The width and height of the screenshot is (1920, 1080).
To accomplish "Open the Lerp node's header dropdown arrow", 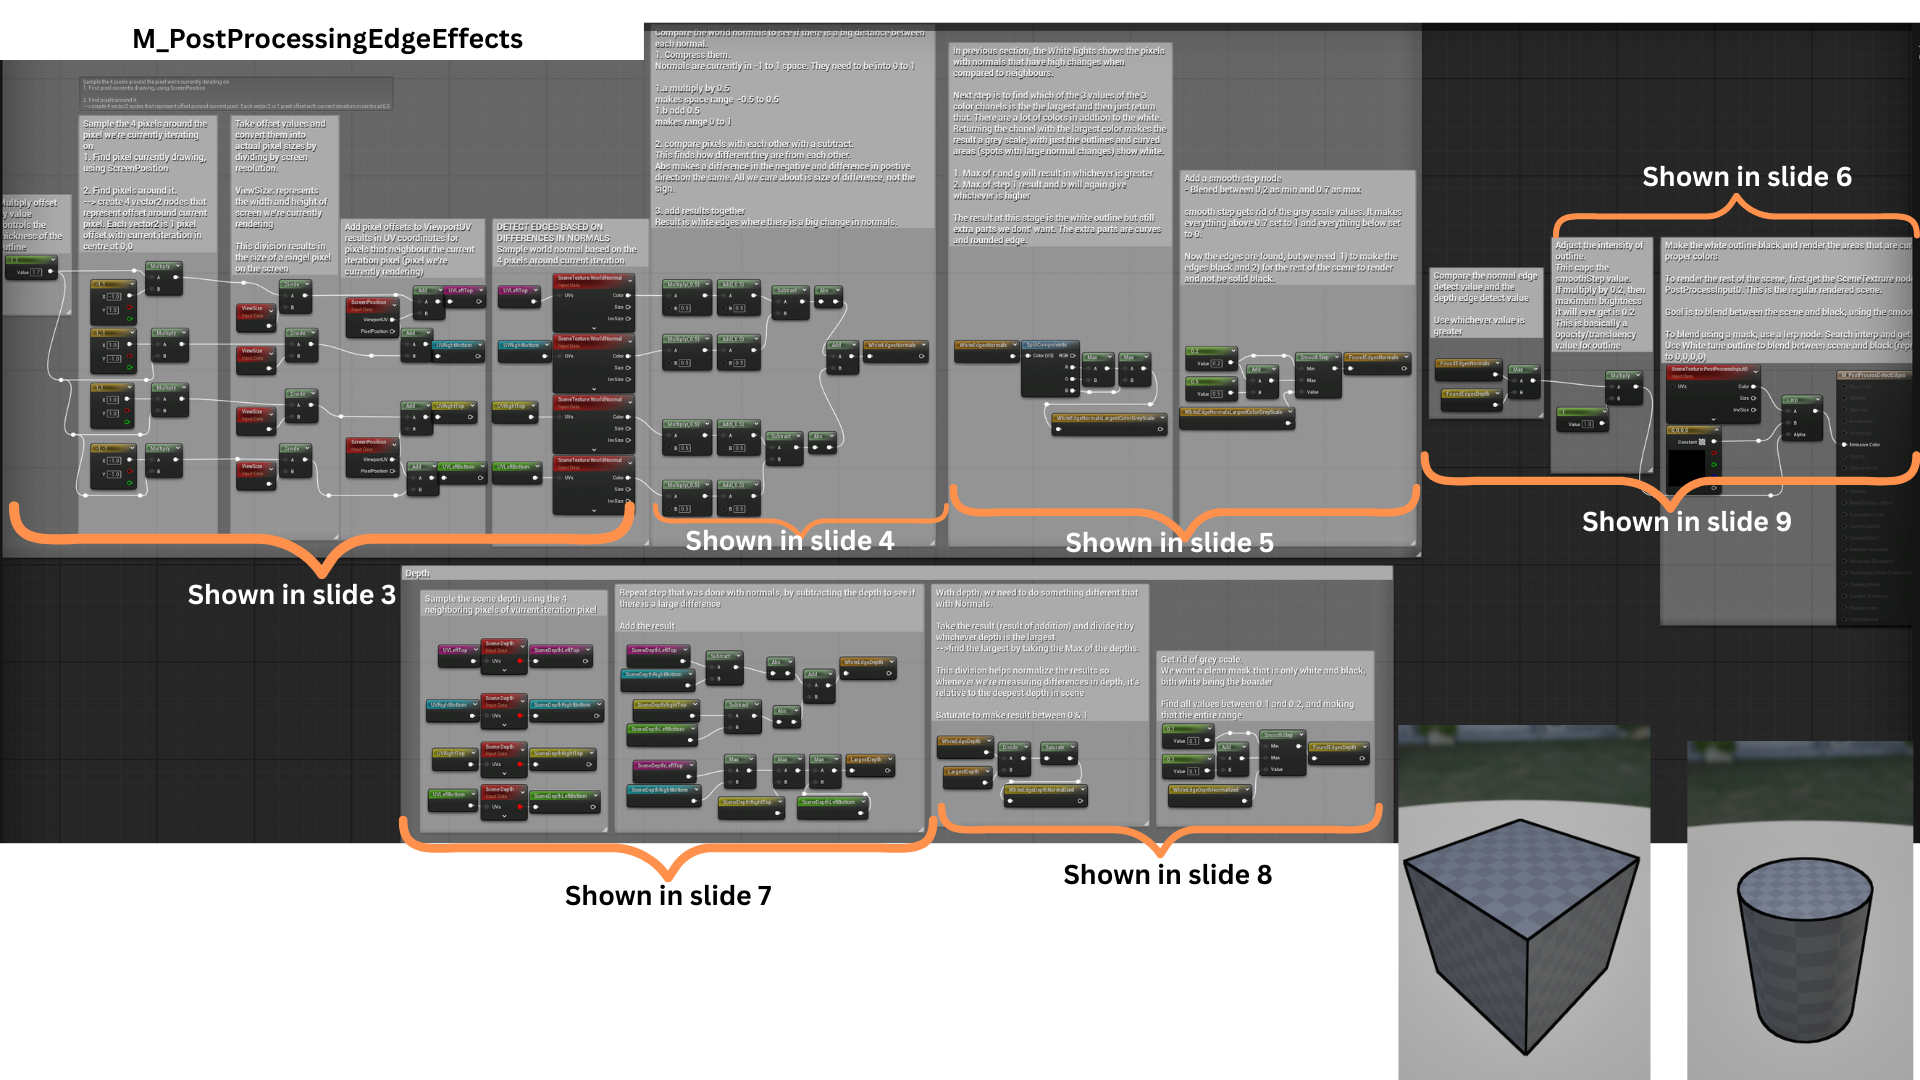I will pyautogui.click(x=1818, y=399).
